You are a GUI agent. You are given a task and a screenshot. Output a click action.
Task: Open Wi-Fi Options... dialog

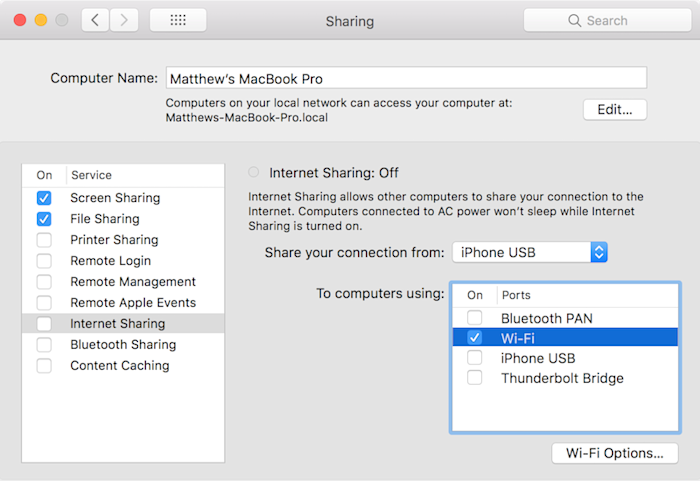pos(615,453)
